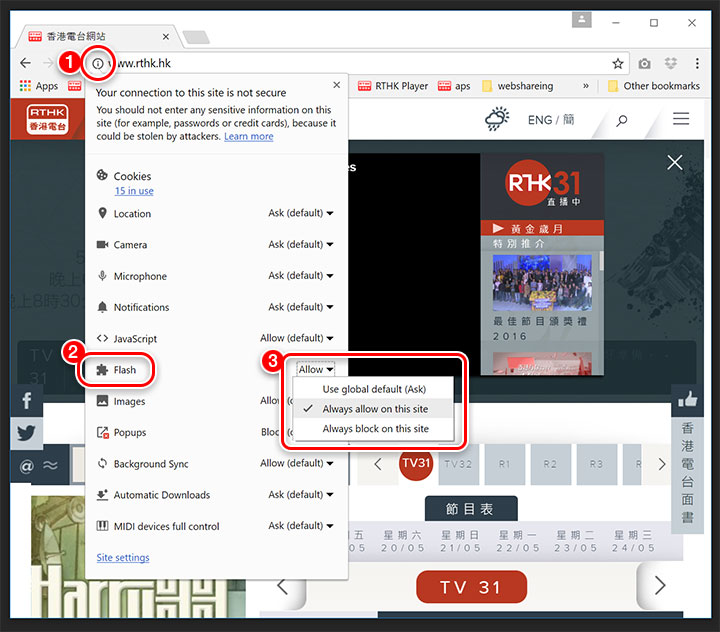This screenshot has height=632, width=720.
Task: Select the TV32 channel button
Action: [x=457, y=464]
